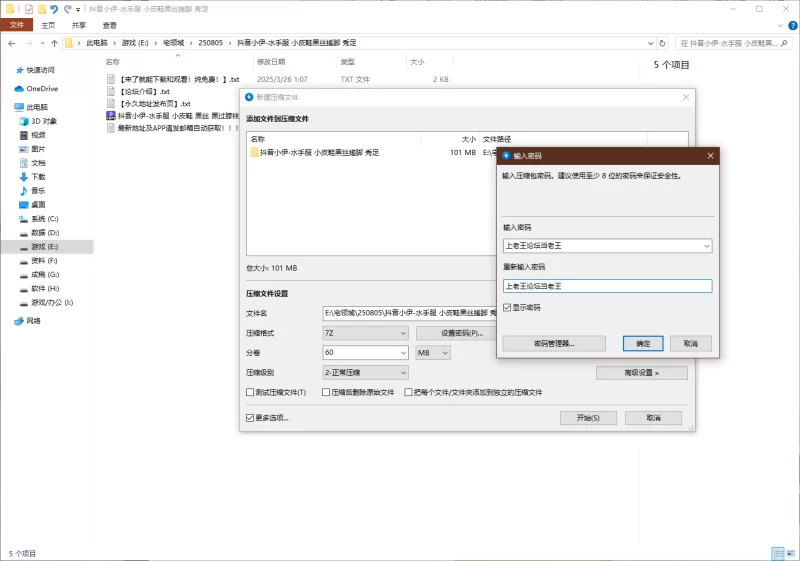This screenshot has width=800, height=561.
Task: Click 取消 in 新建压缩文件 dialog
Action: click(x=654, y=418)
